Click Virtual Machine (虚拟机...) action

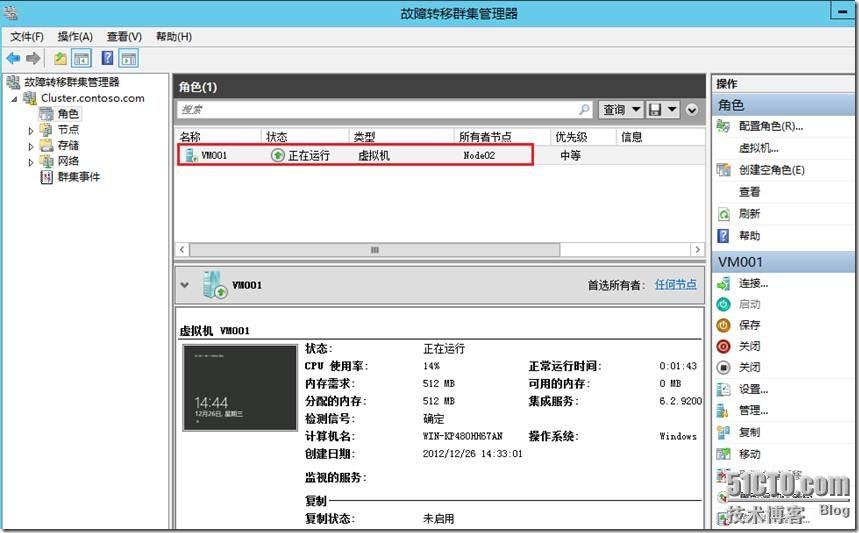(x=758, y=148)
